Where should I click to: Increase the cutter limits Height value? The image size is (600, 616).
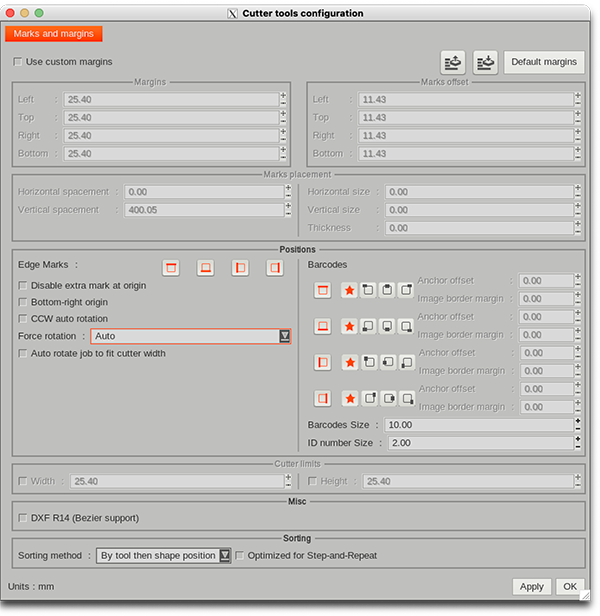[578, 478]
